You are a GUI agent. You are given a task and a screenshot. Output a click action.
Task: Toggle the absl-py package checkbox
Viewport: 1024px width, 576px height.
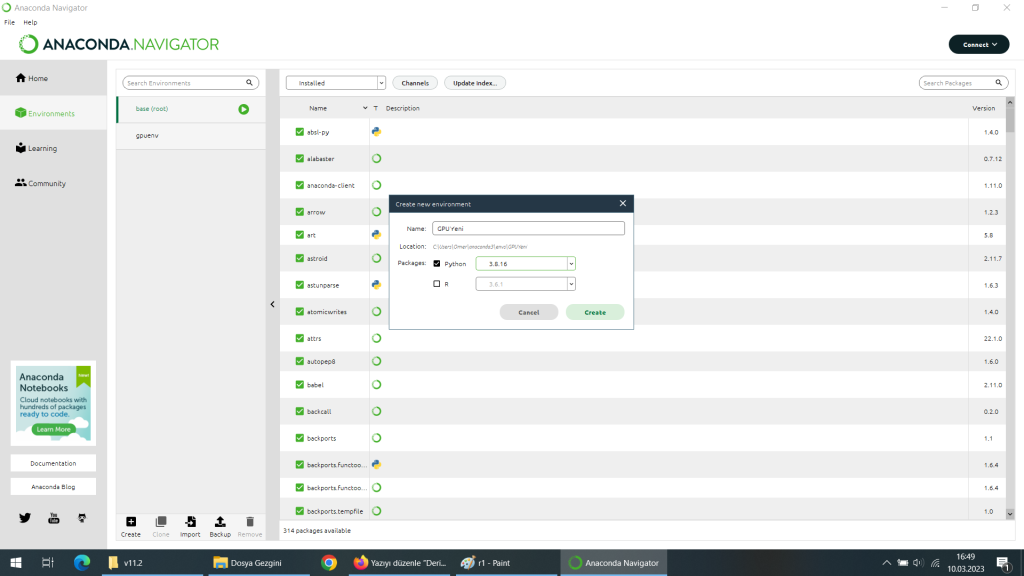(x=300, y=132)
